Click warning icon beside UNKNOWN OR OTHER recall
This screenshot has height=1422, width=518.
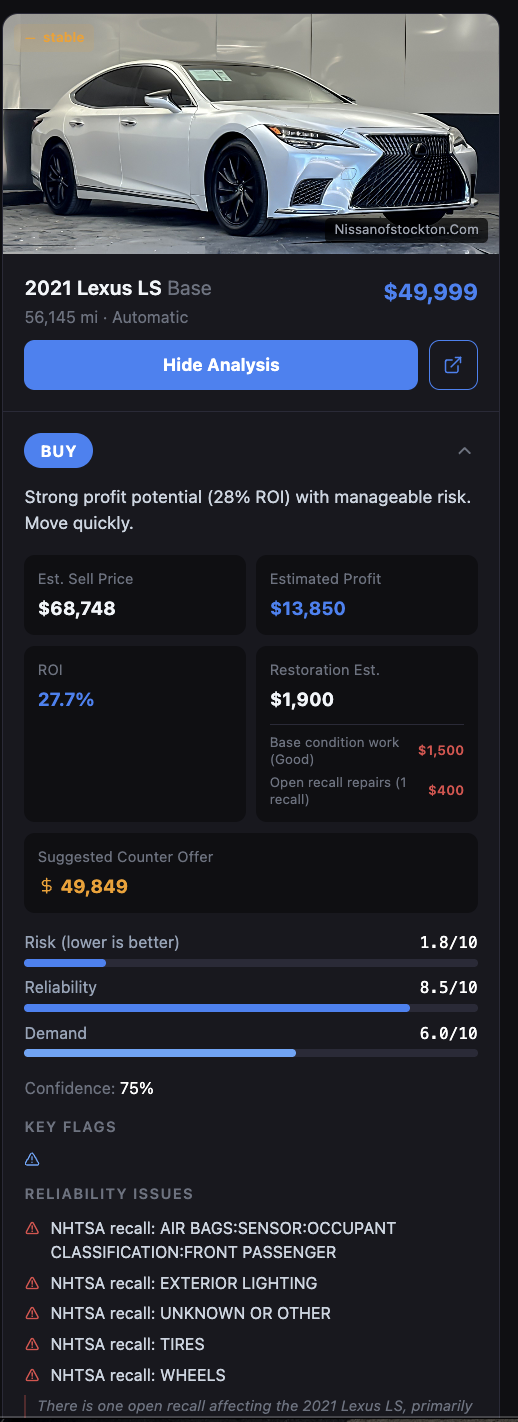[32, 1314]
